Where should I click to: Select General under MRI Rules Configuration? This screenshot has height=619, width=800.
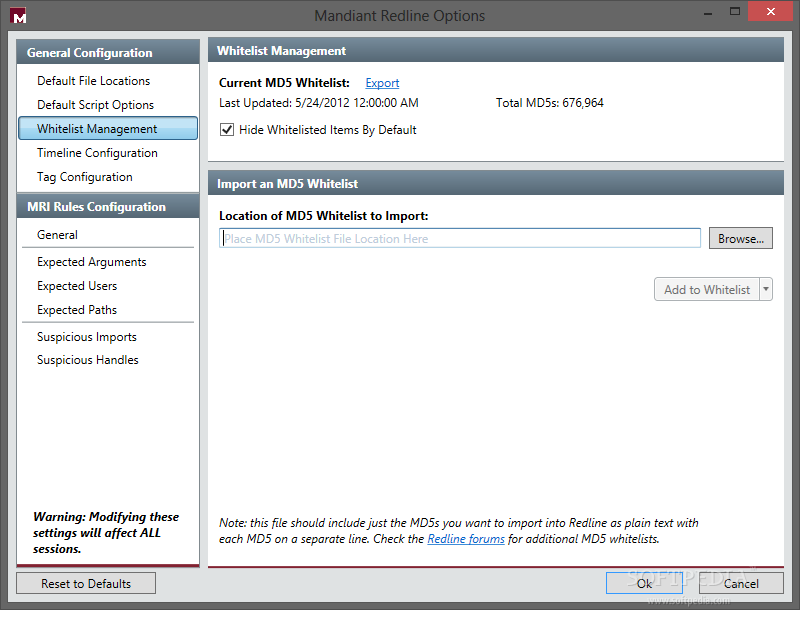coord(57,235)
